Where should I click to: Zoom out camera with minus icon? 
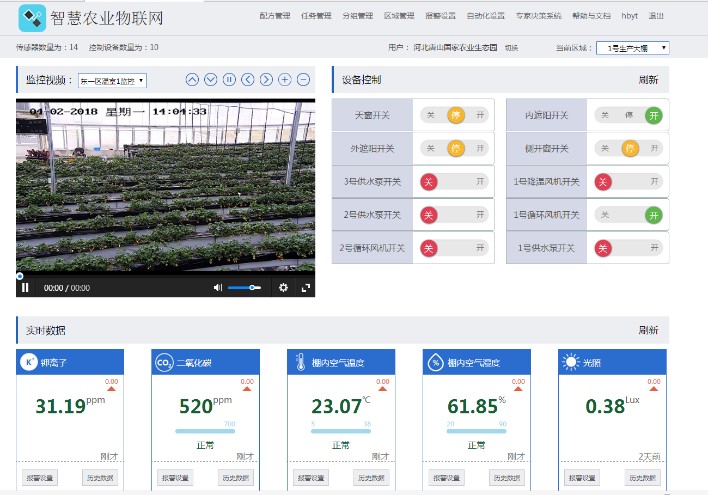click(x=303, y=80)
